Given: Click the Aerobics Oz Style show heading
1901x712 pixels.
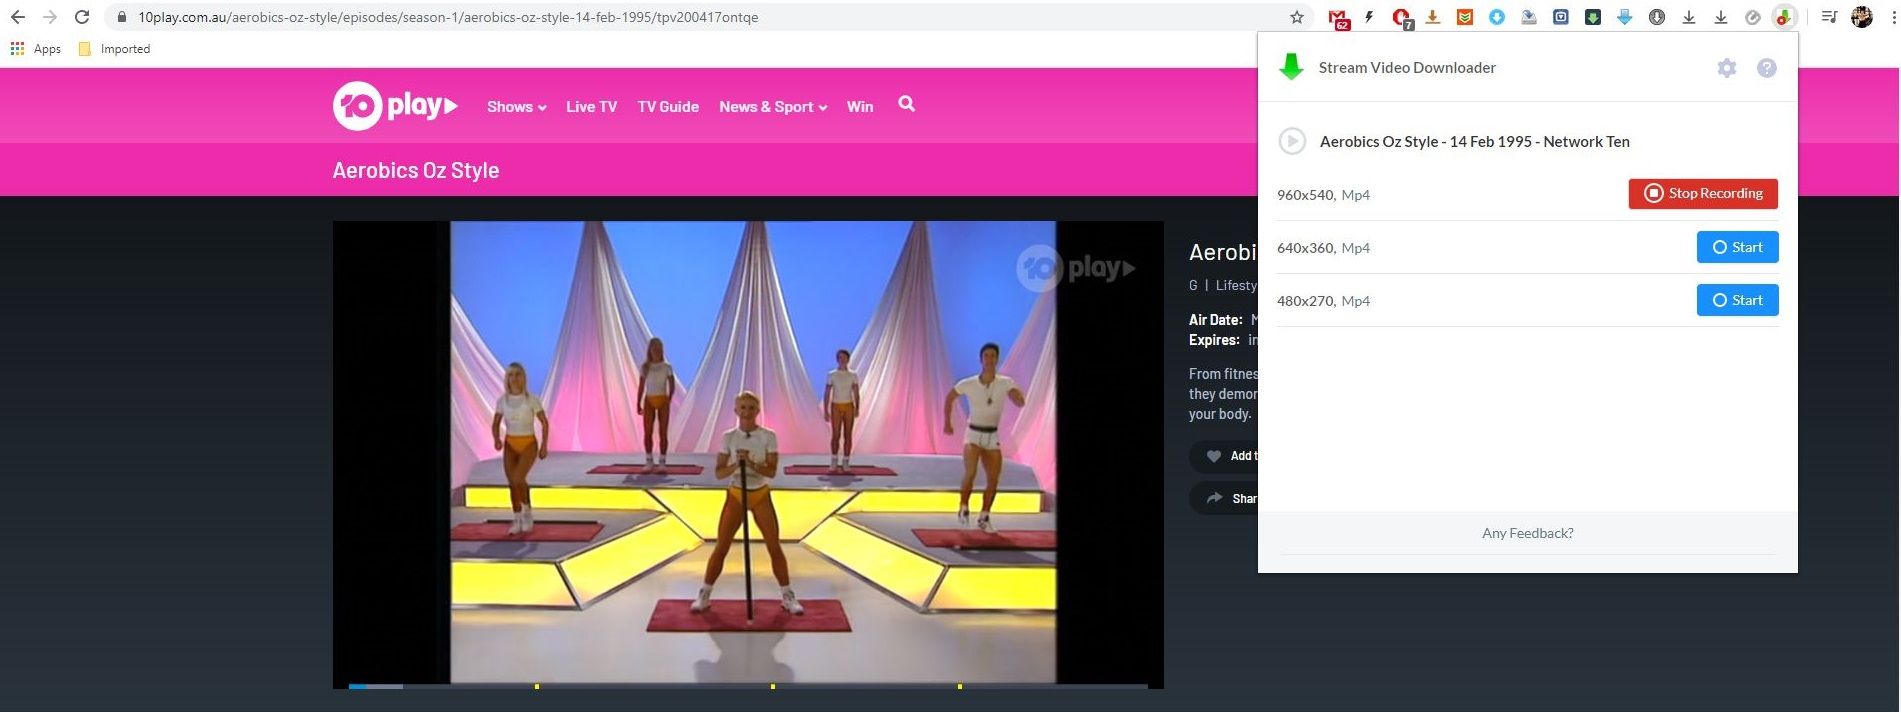Looking at the screenshot, I should tap(416, 170).
